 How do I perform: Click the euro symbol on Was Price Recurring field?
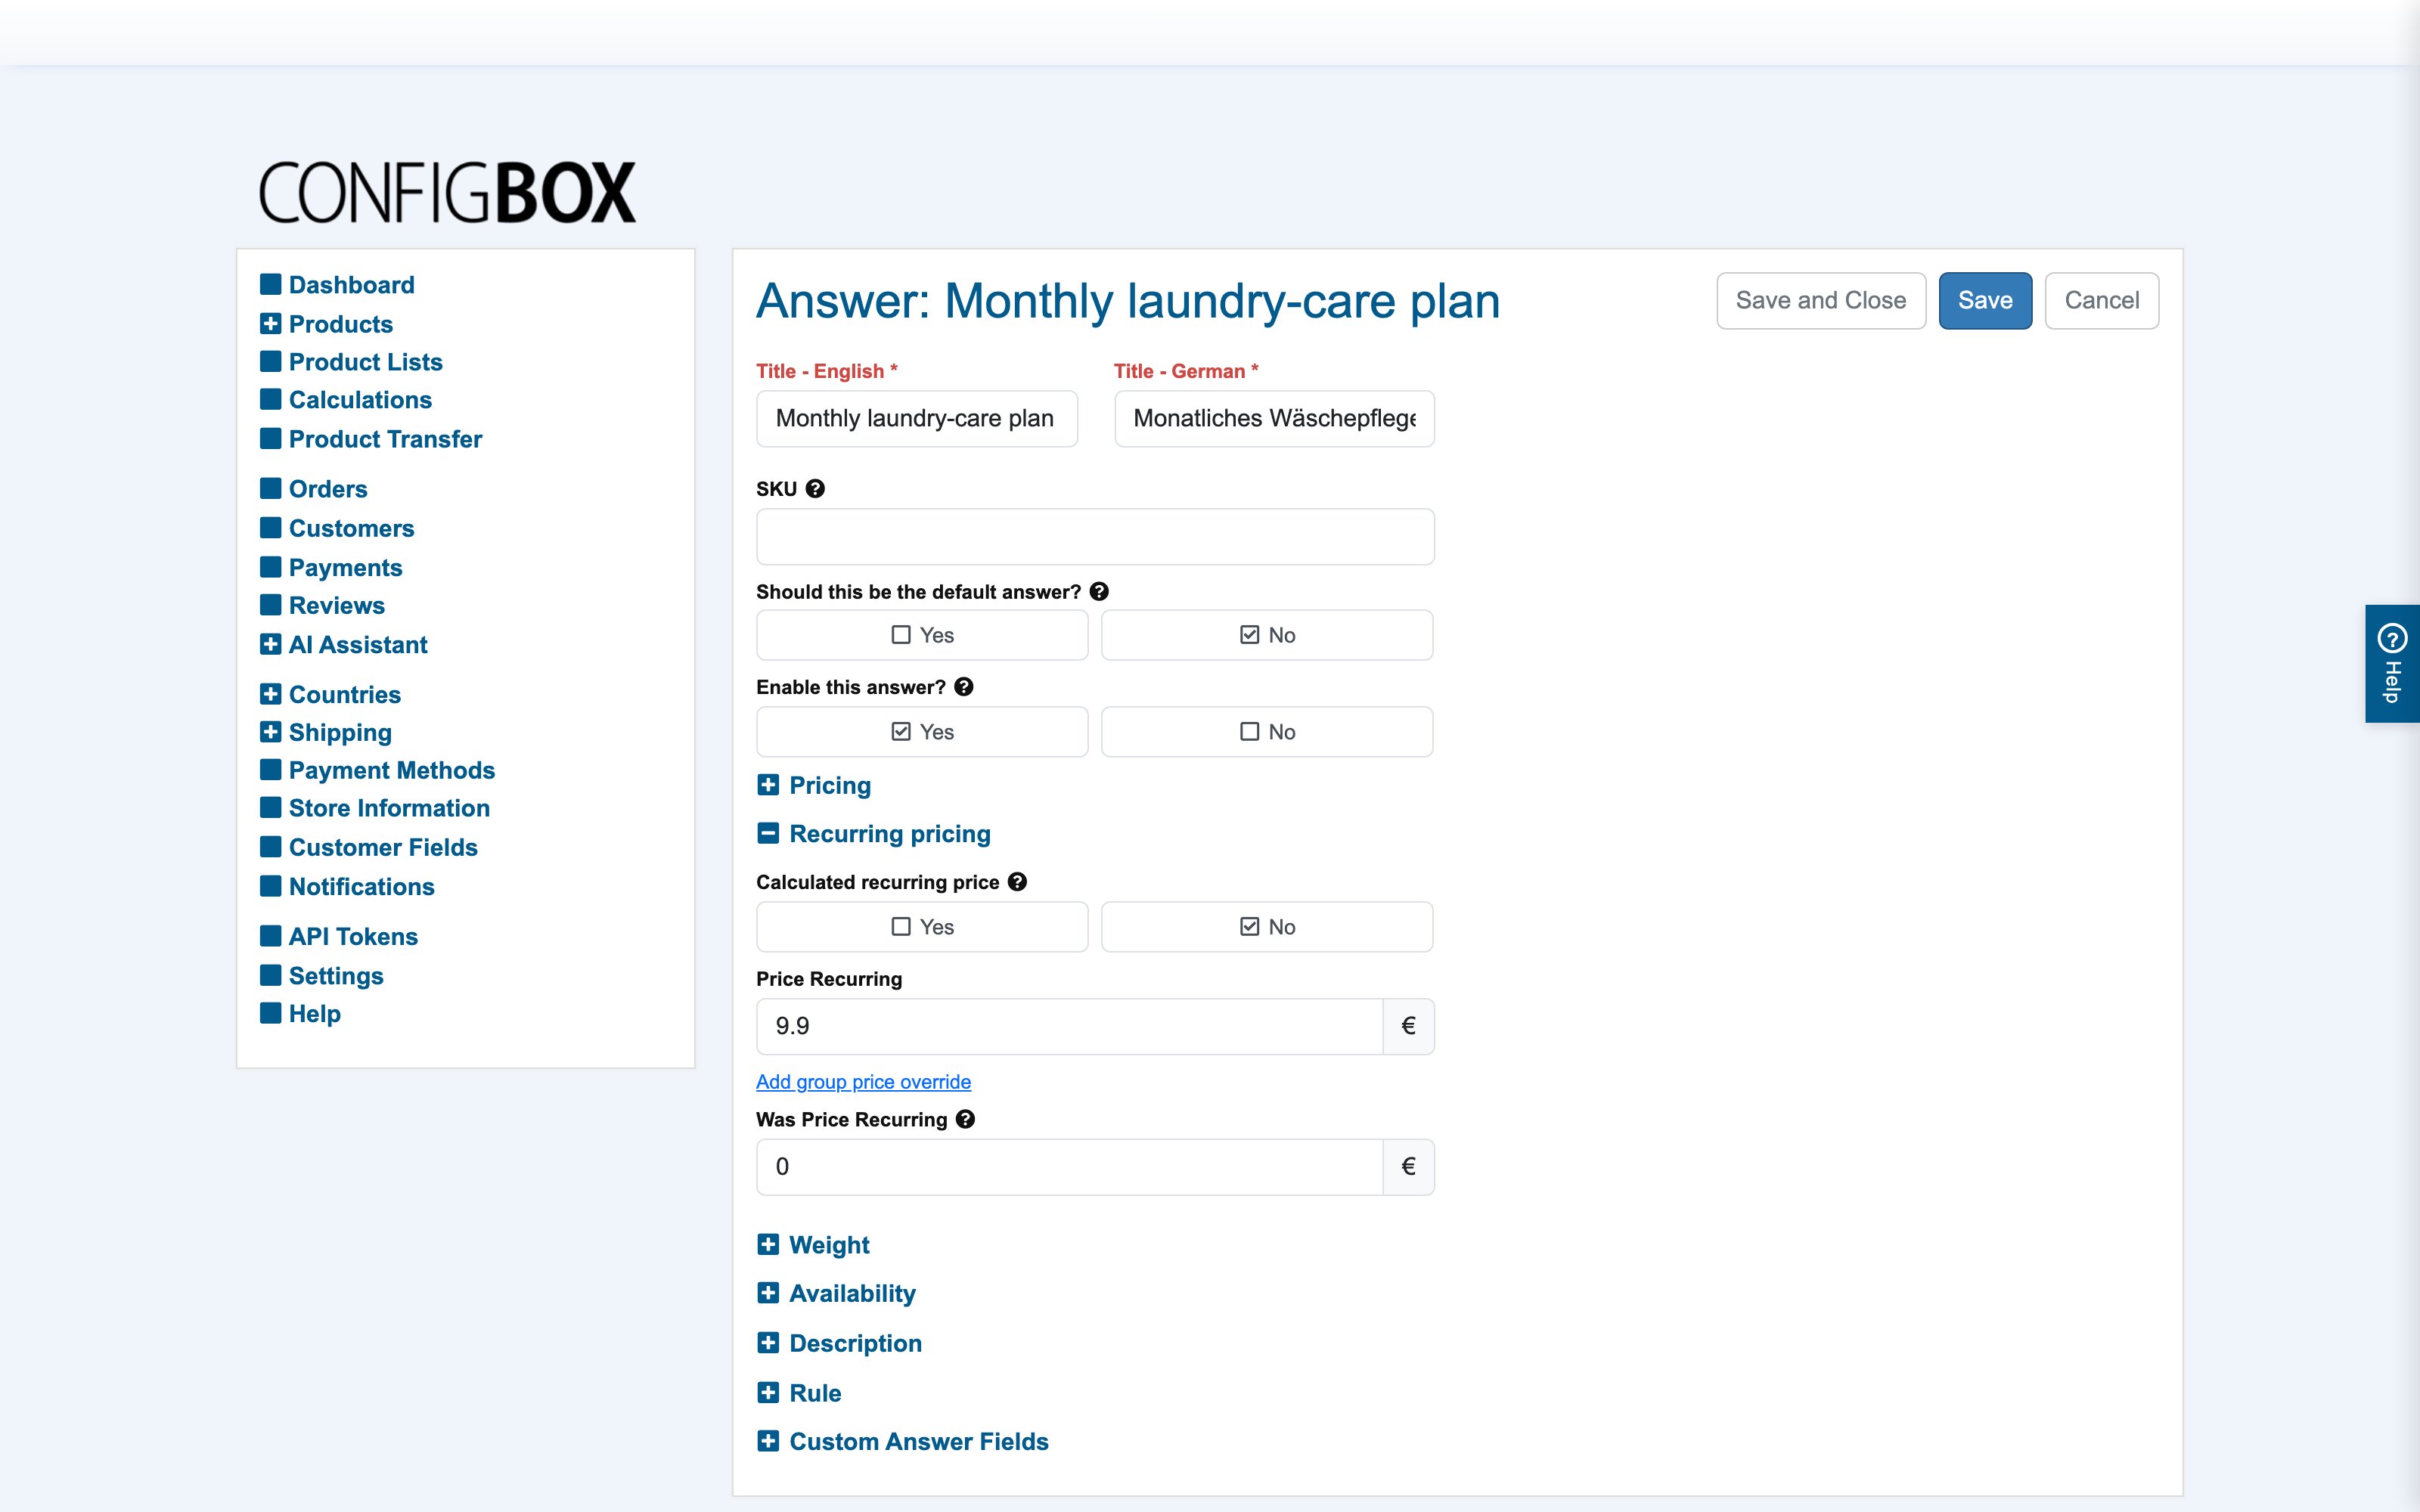(x=1408, y=1167)
